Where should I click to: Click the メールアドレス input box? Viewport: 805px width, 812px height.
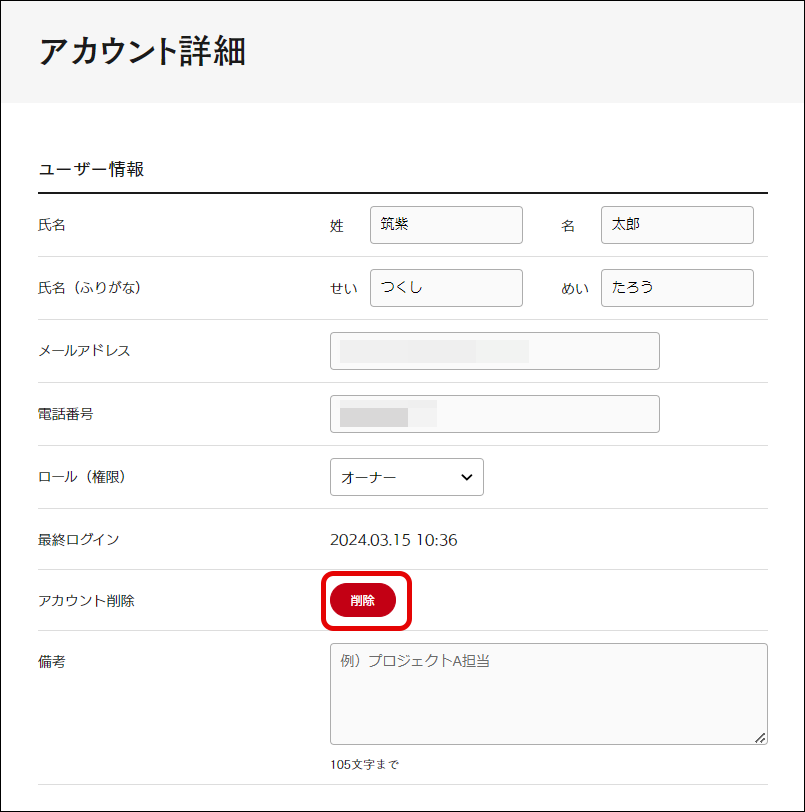[494, 351]
